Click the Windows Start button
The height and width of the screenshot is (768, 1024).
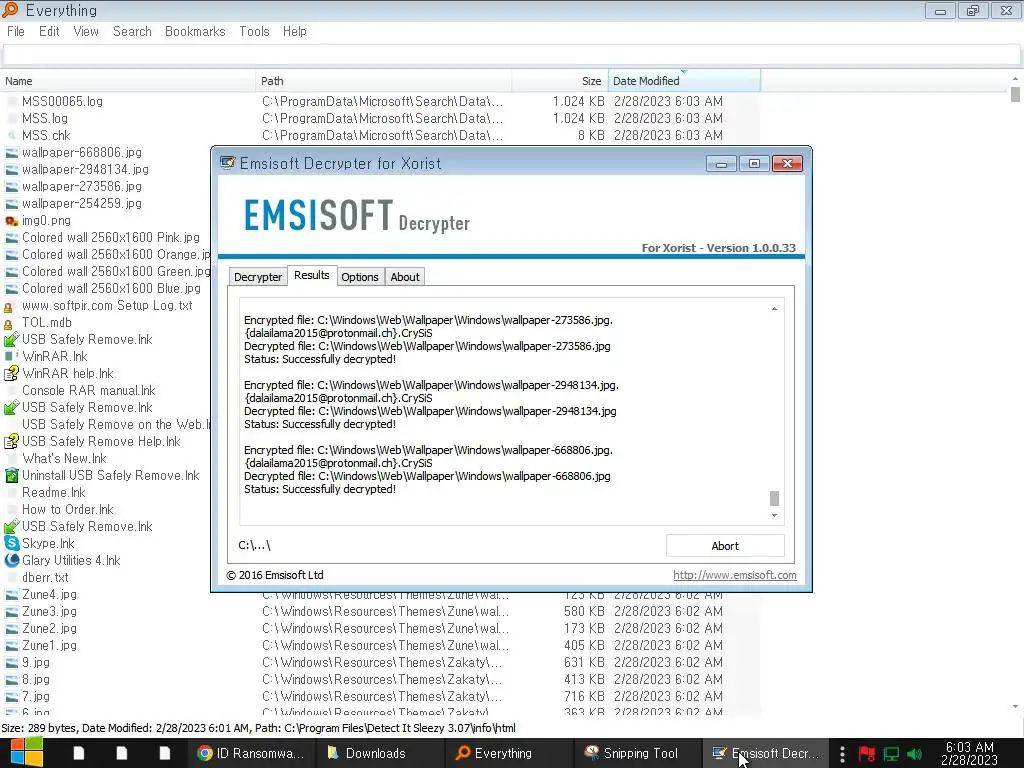click(x=27, y=753)
